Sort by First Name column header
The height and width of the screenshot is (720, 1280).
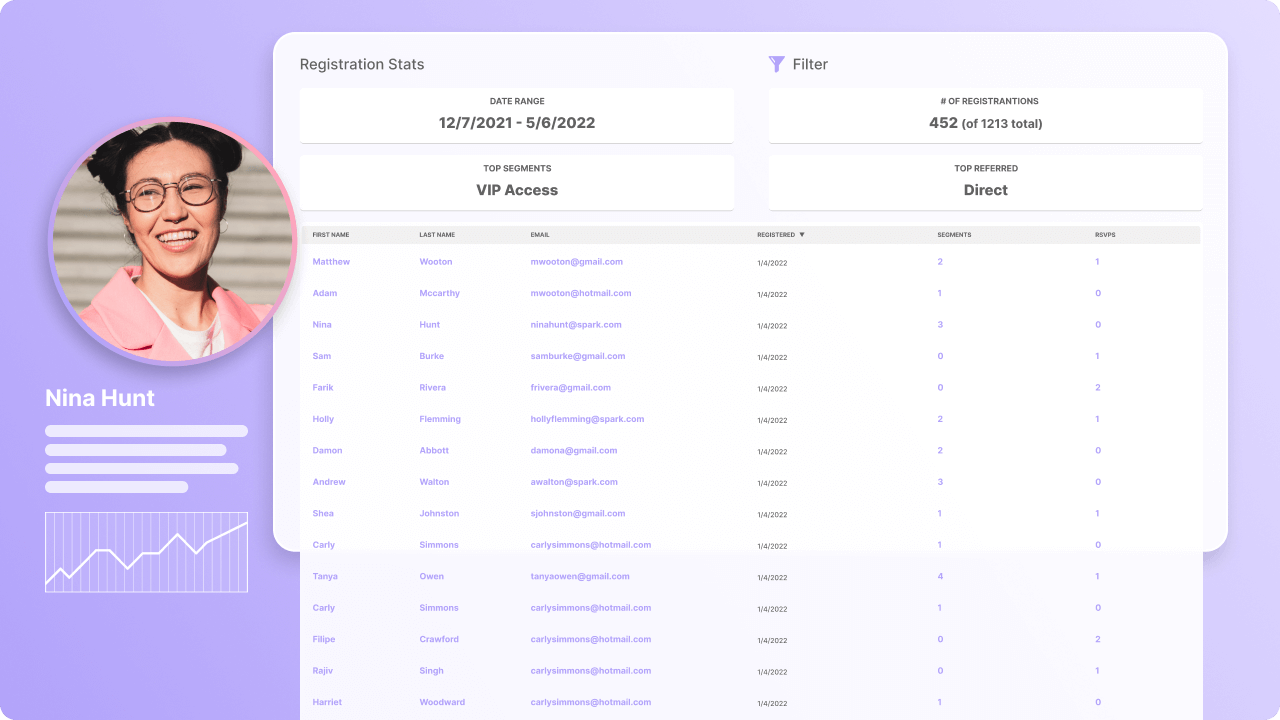pos(331,235)
